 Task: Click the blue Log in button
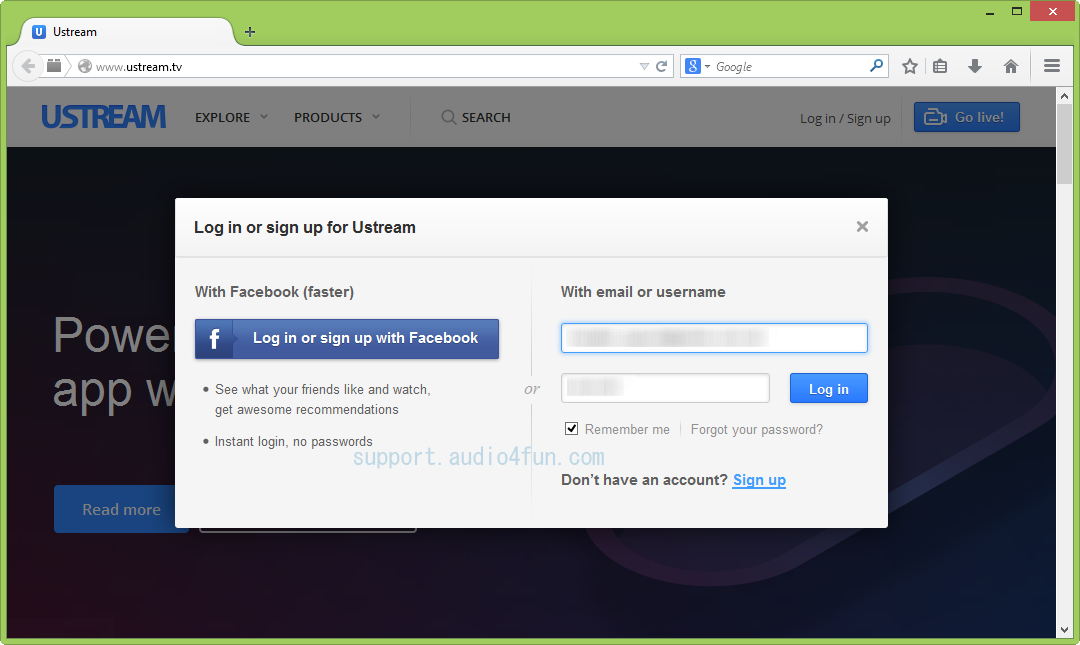(x=829, y=388)
